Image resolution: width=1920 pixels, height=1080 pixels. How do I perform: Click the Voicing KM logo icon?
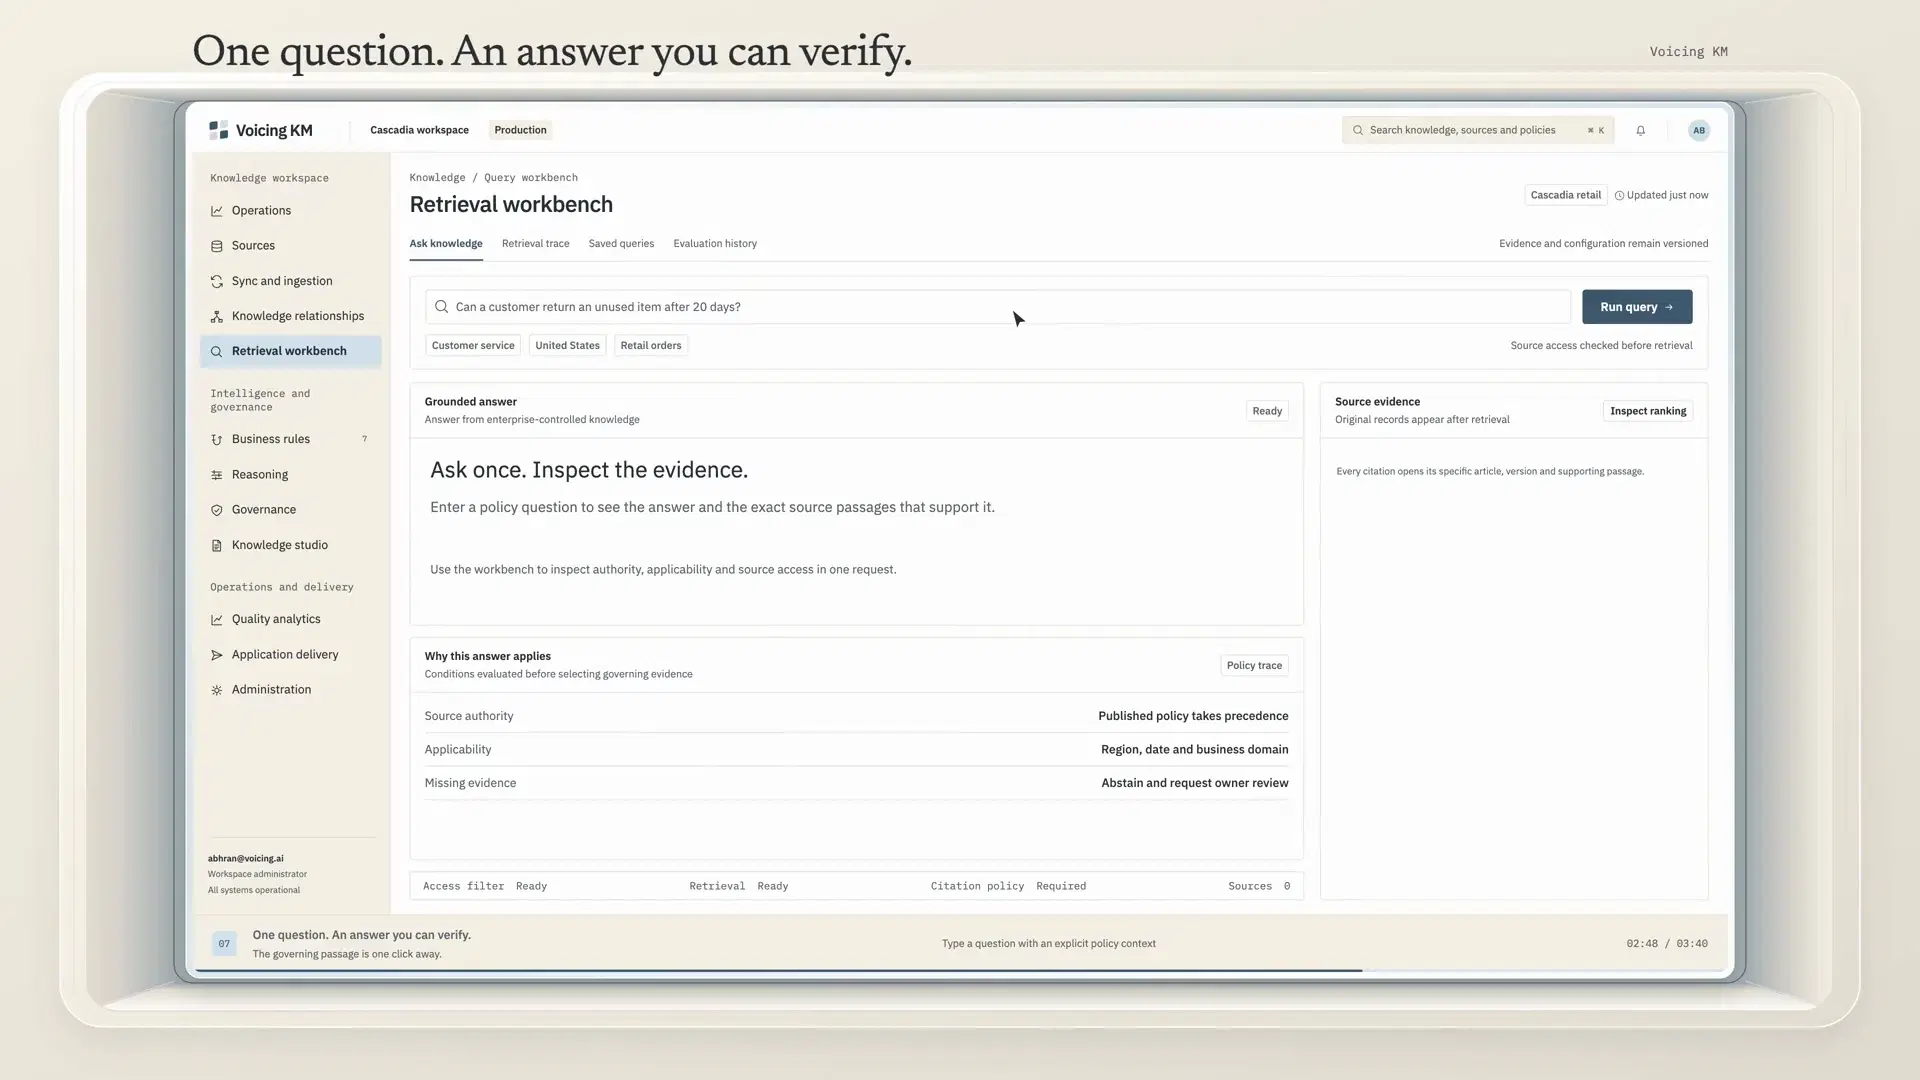click(x=218, y=130)
